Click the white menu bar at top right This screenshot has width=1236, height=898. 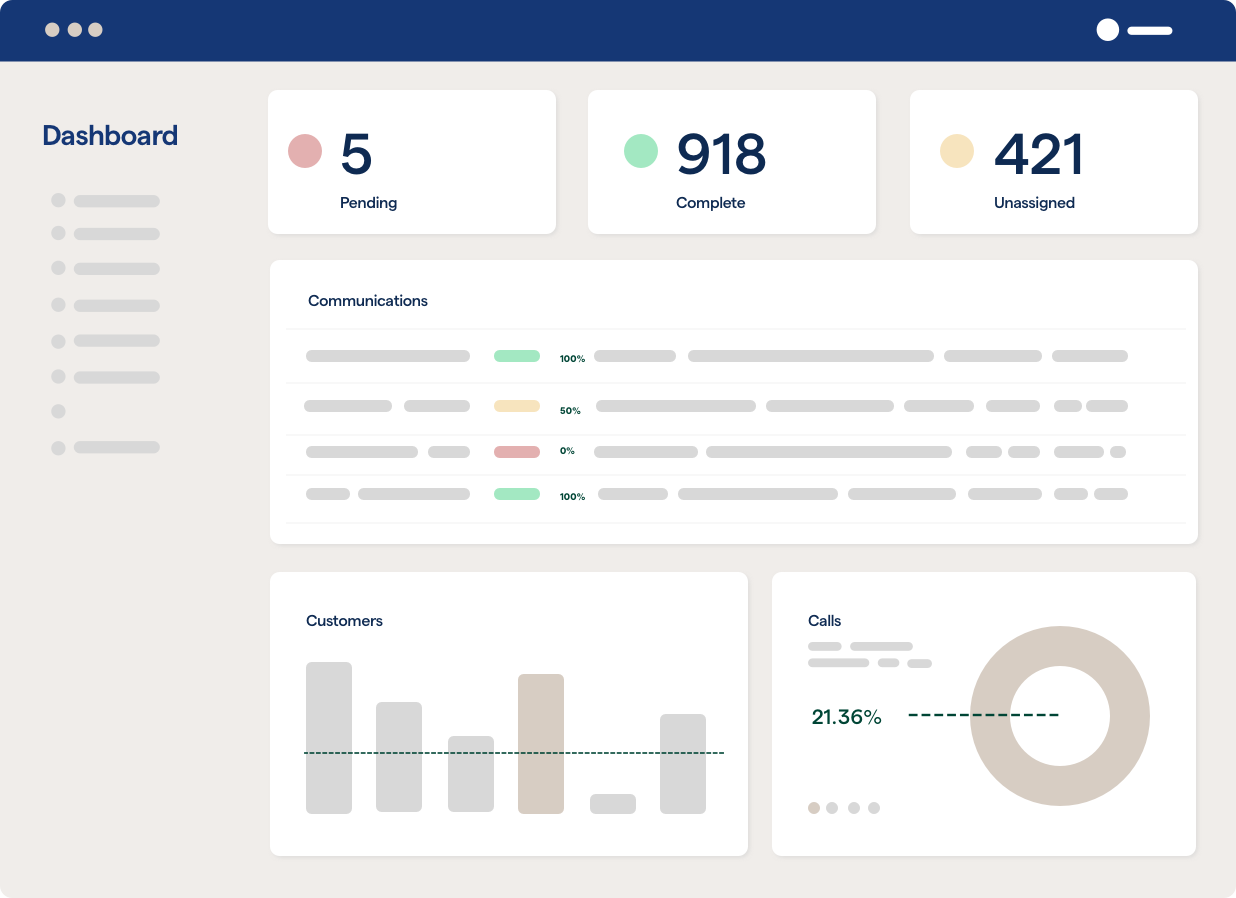pyautogui.click(x=1149, y=31)
